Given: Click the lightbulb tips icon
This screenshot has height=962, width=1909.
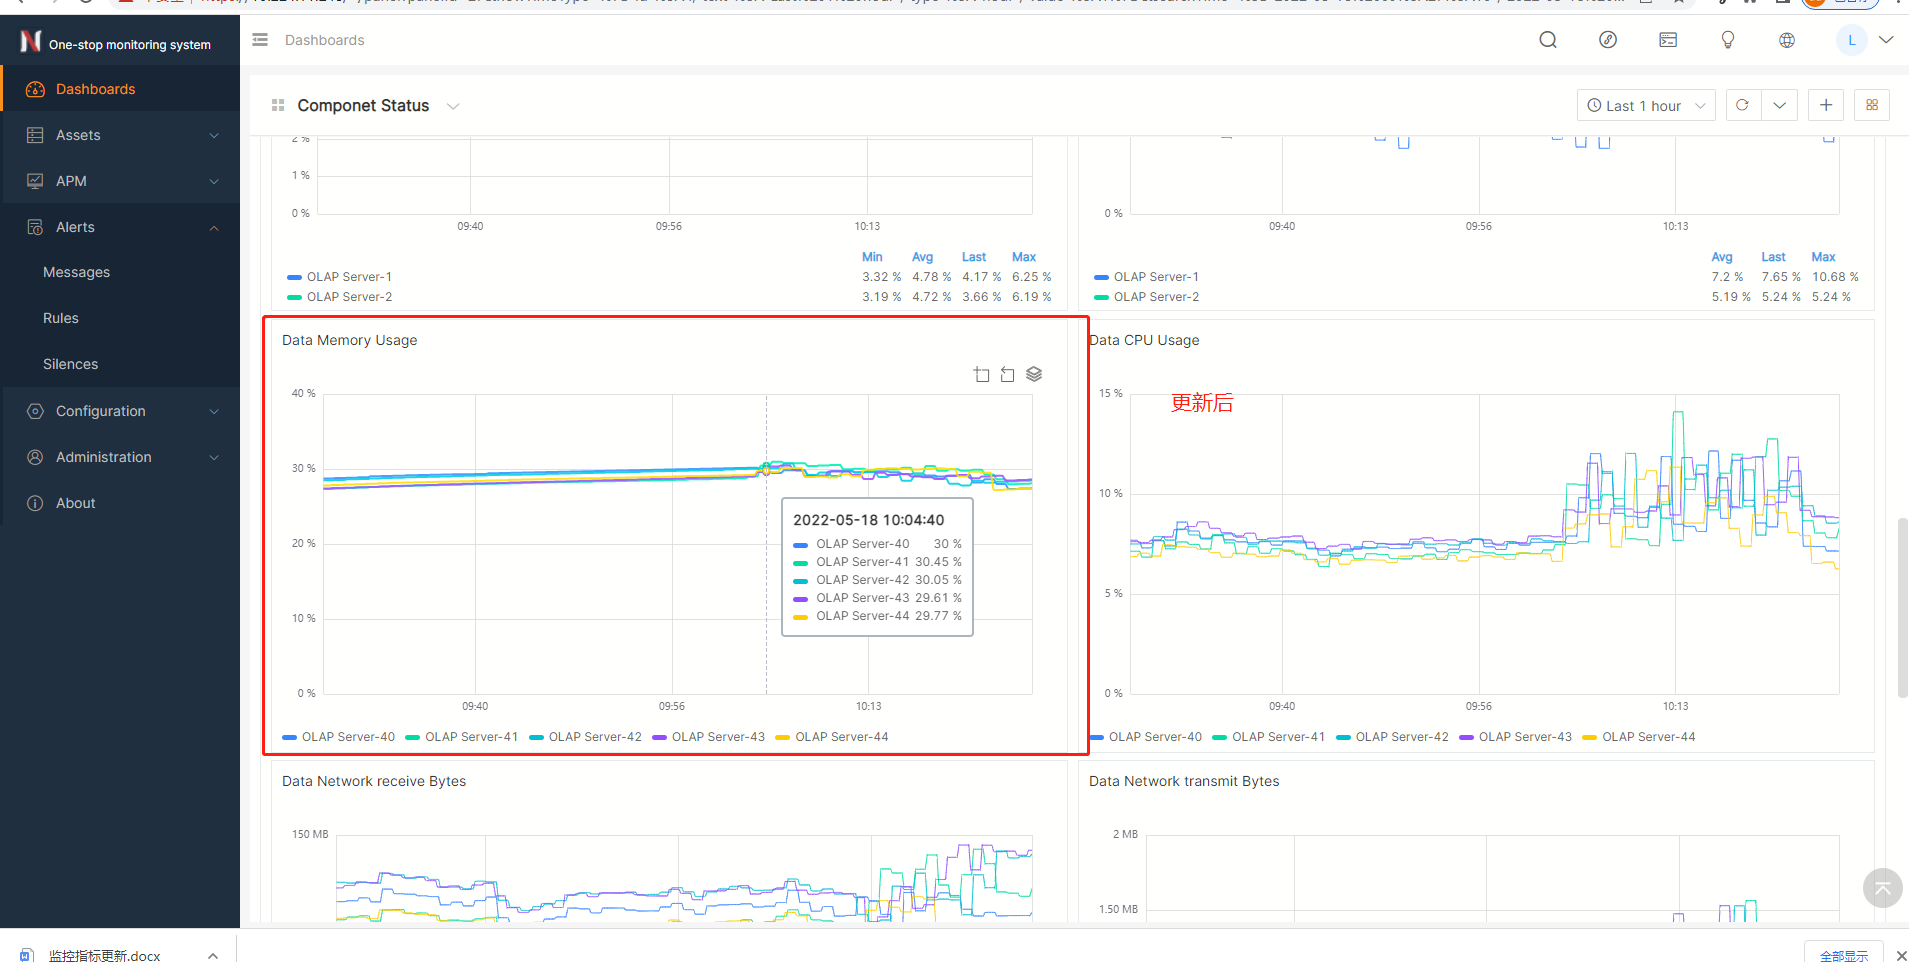Looking at the screenshot, I should coord(1727,40).
